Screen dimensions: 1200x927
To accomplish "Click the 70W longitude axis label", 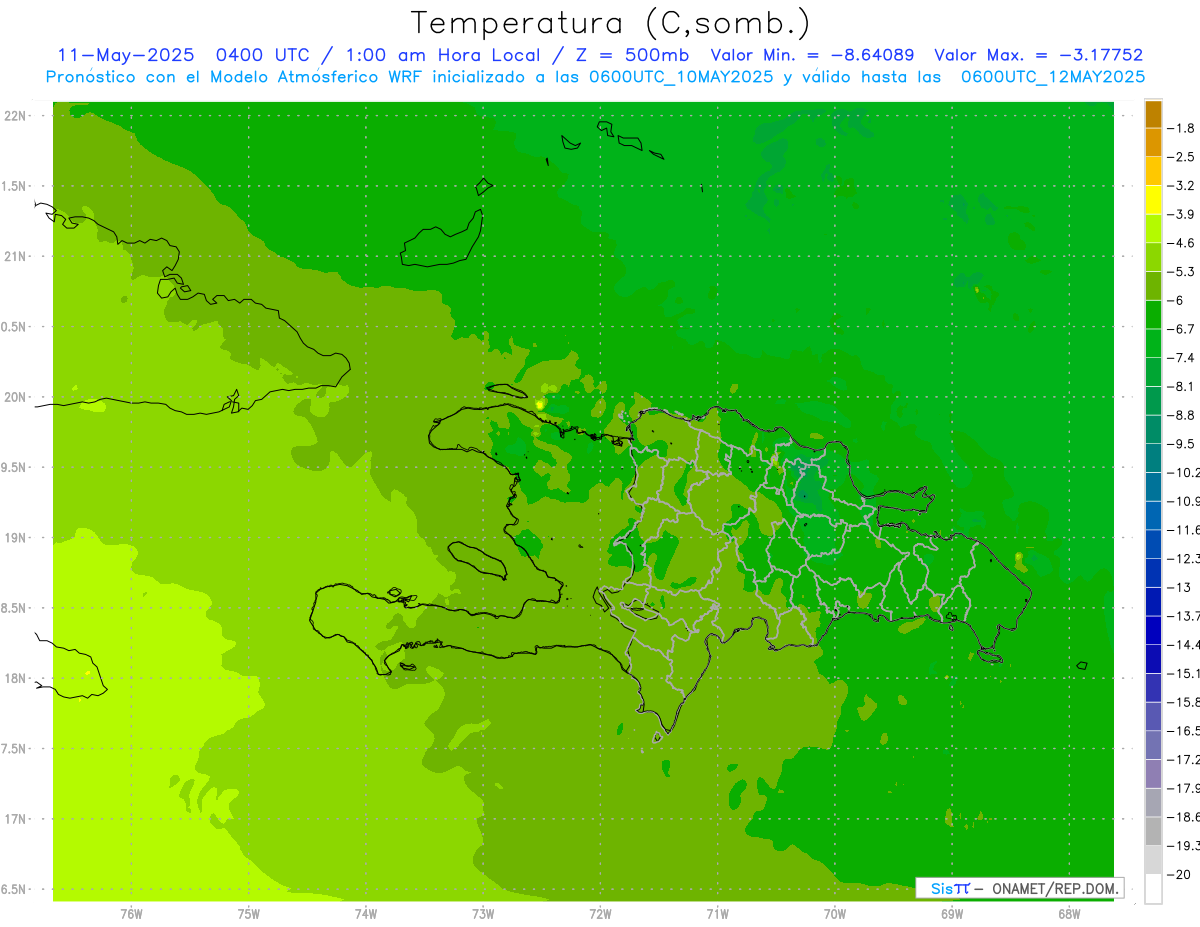I will tap(834, 913).
